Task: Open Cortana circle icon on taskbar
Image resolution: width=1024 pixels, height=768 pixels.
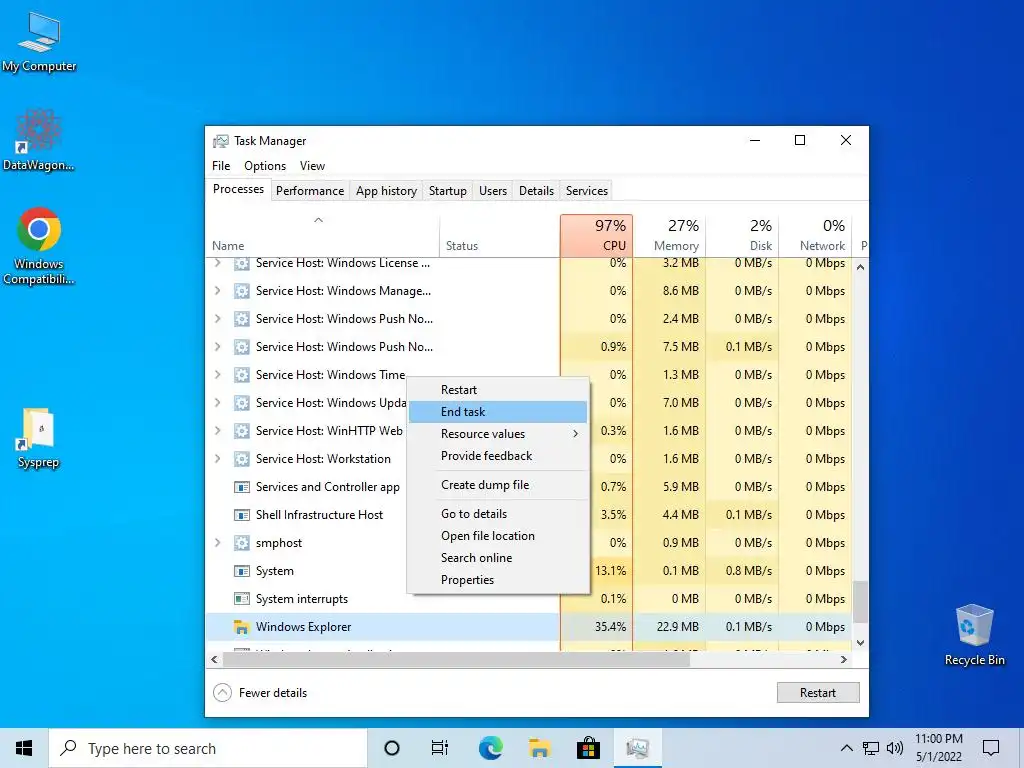Action: (392, 748)
